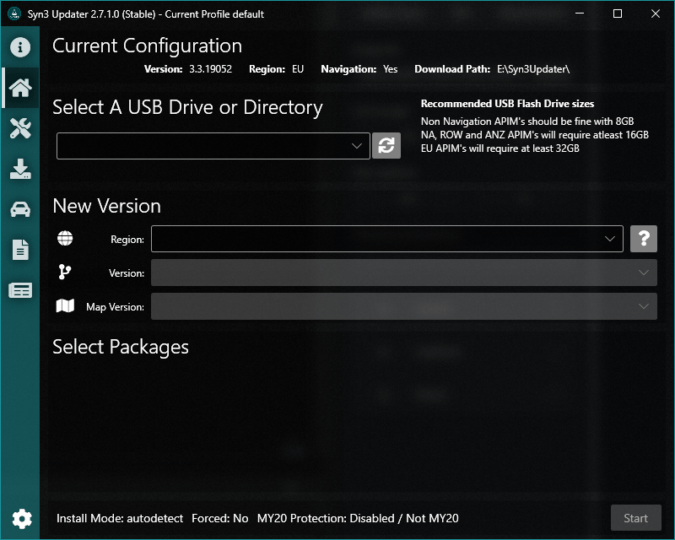This screenshot has width=675, height=540.
Task: Click the version value 3.3.19052
Action: (211, 69)
